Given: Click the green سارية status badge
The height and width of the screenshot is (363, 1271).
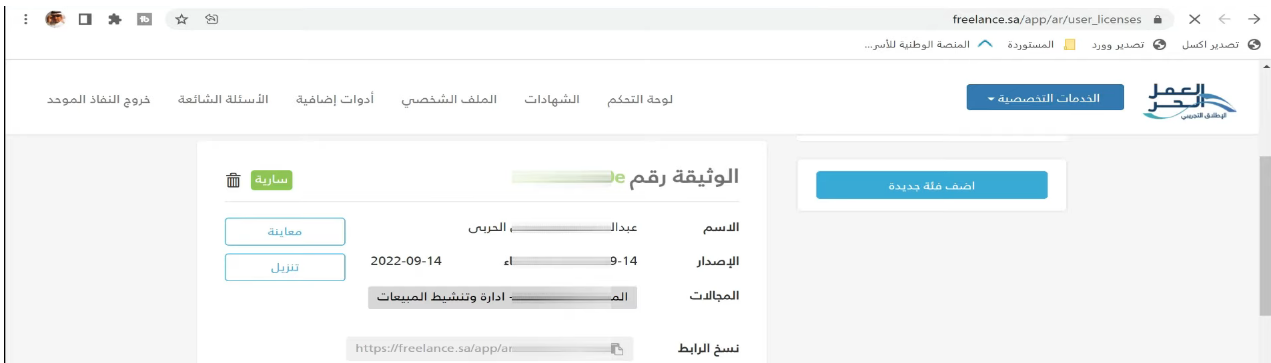Looking at the screenshot, I should [x=271, y=180].
